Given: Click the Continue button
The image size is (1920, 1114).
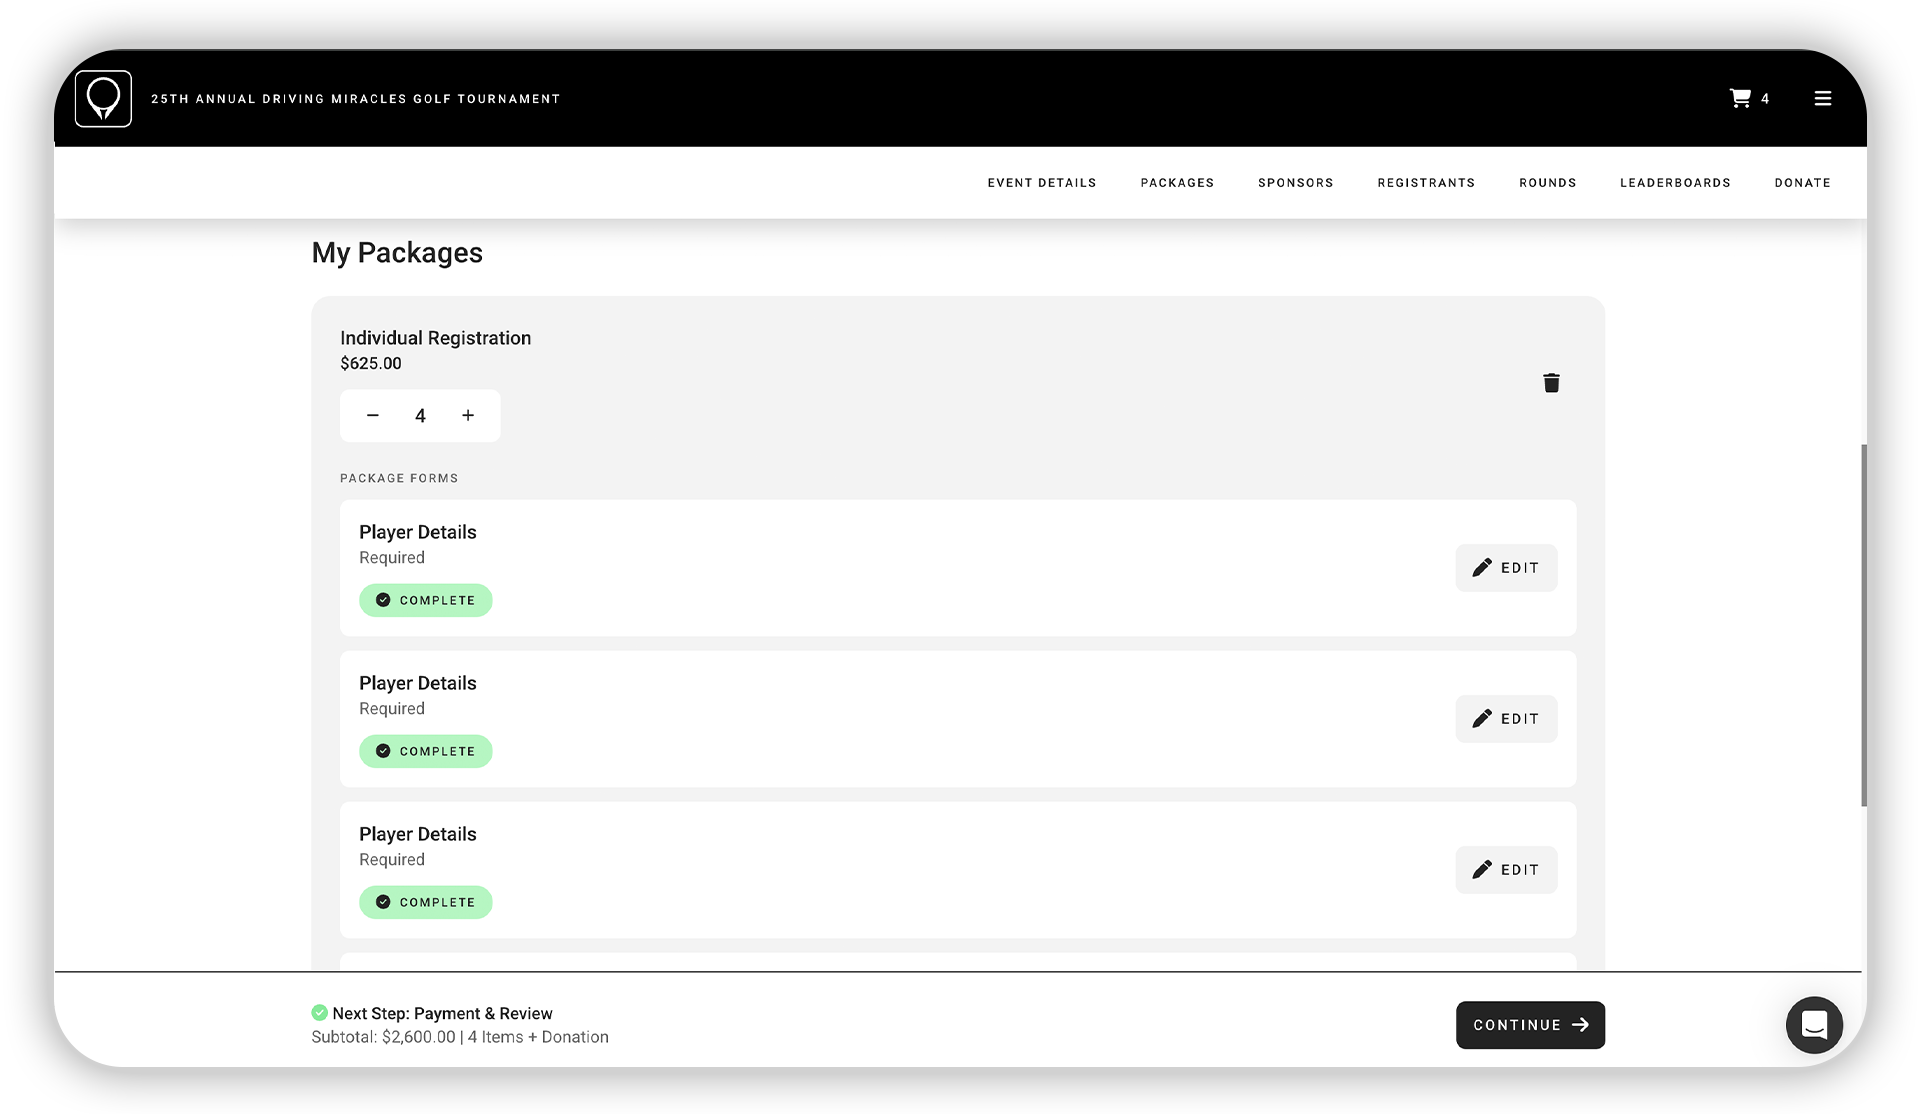Looking at the screenshot, I should 1530,1024.
